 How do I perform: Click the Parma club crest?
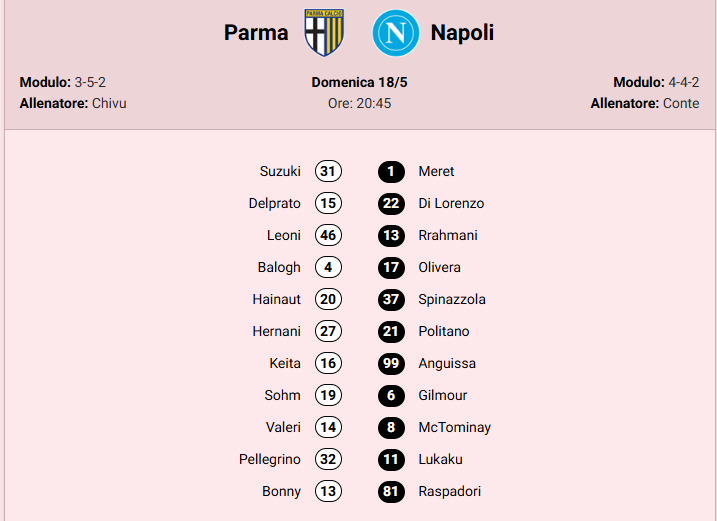tap(324, 33)
